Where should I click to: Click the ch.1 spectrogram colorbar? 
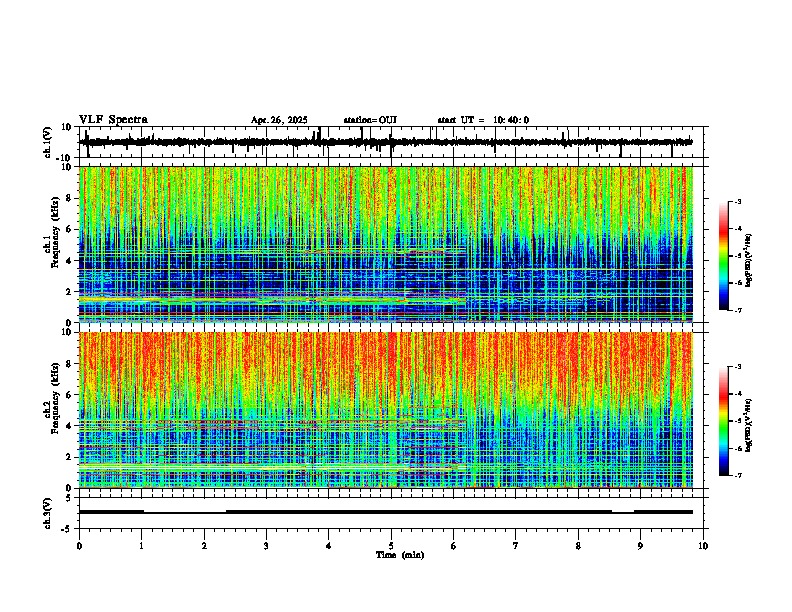click(x=723, y=256)
